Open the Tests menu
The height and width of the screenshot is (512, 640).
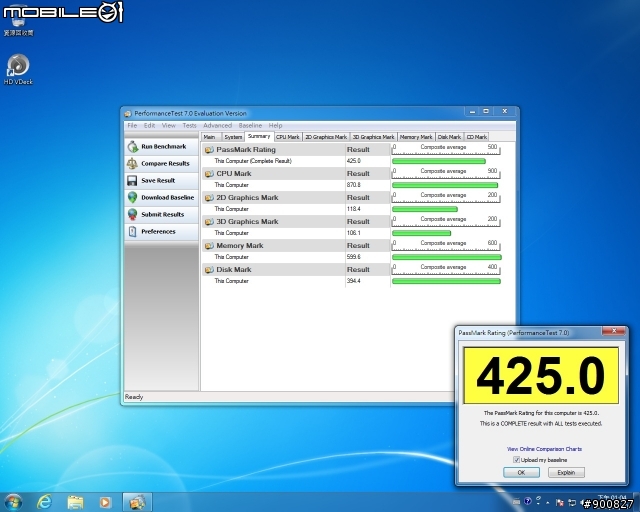tap(189, 125)
